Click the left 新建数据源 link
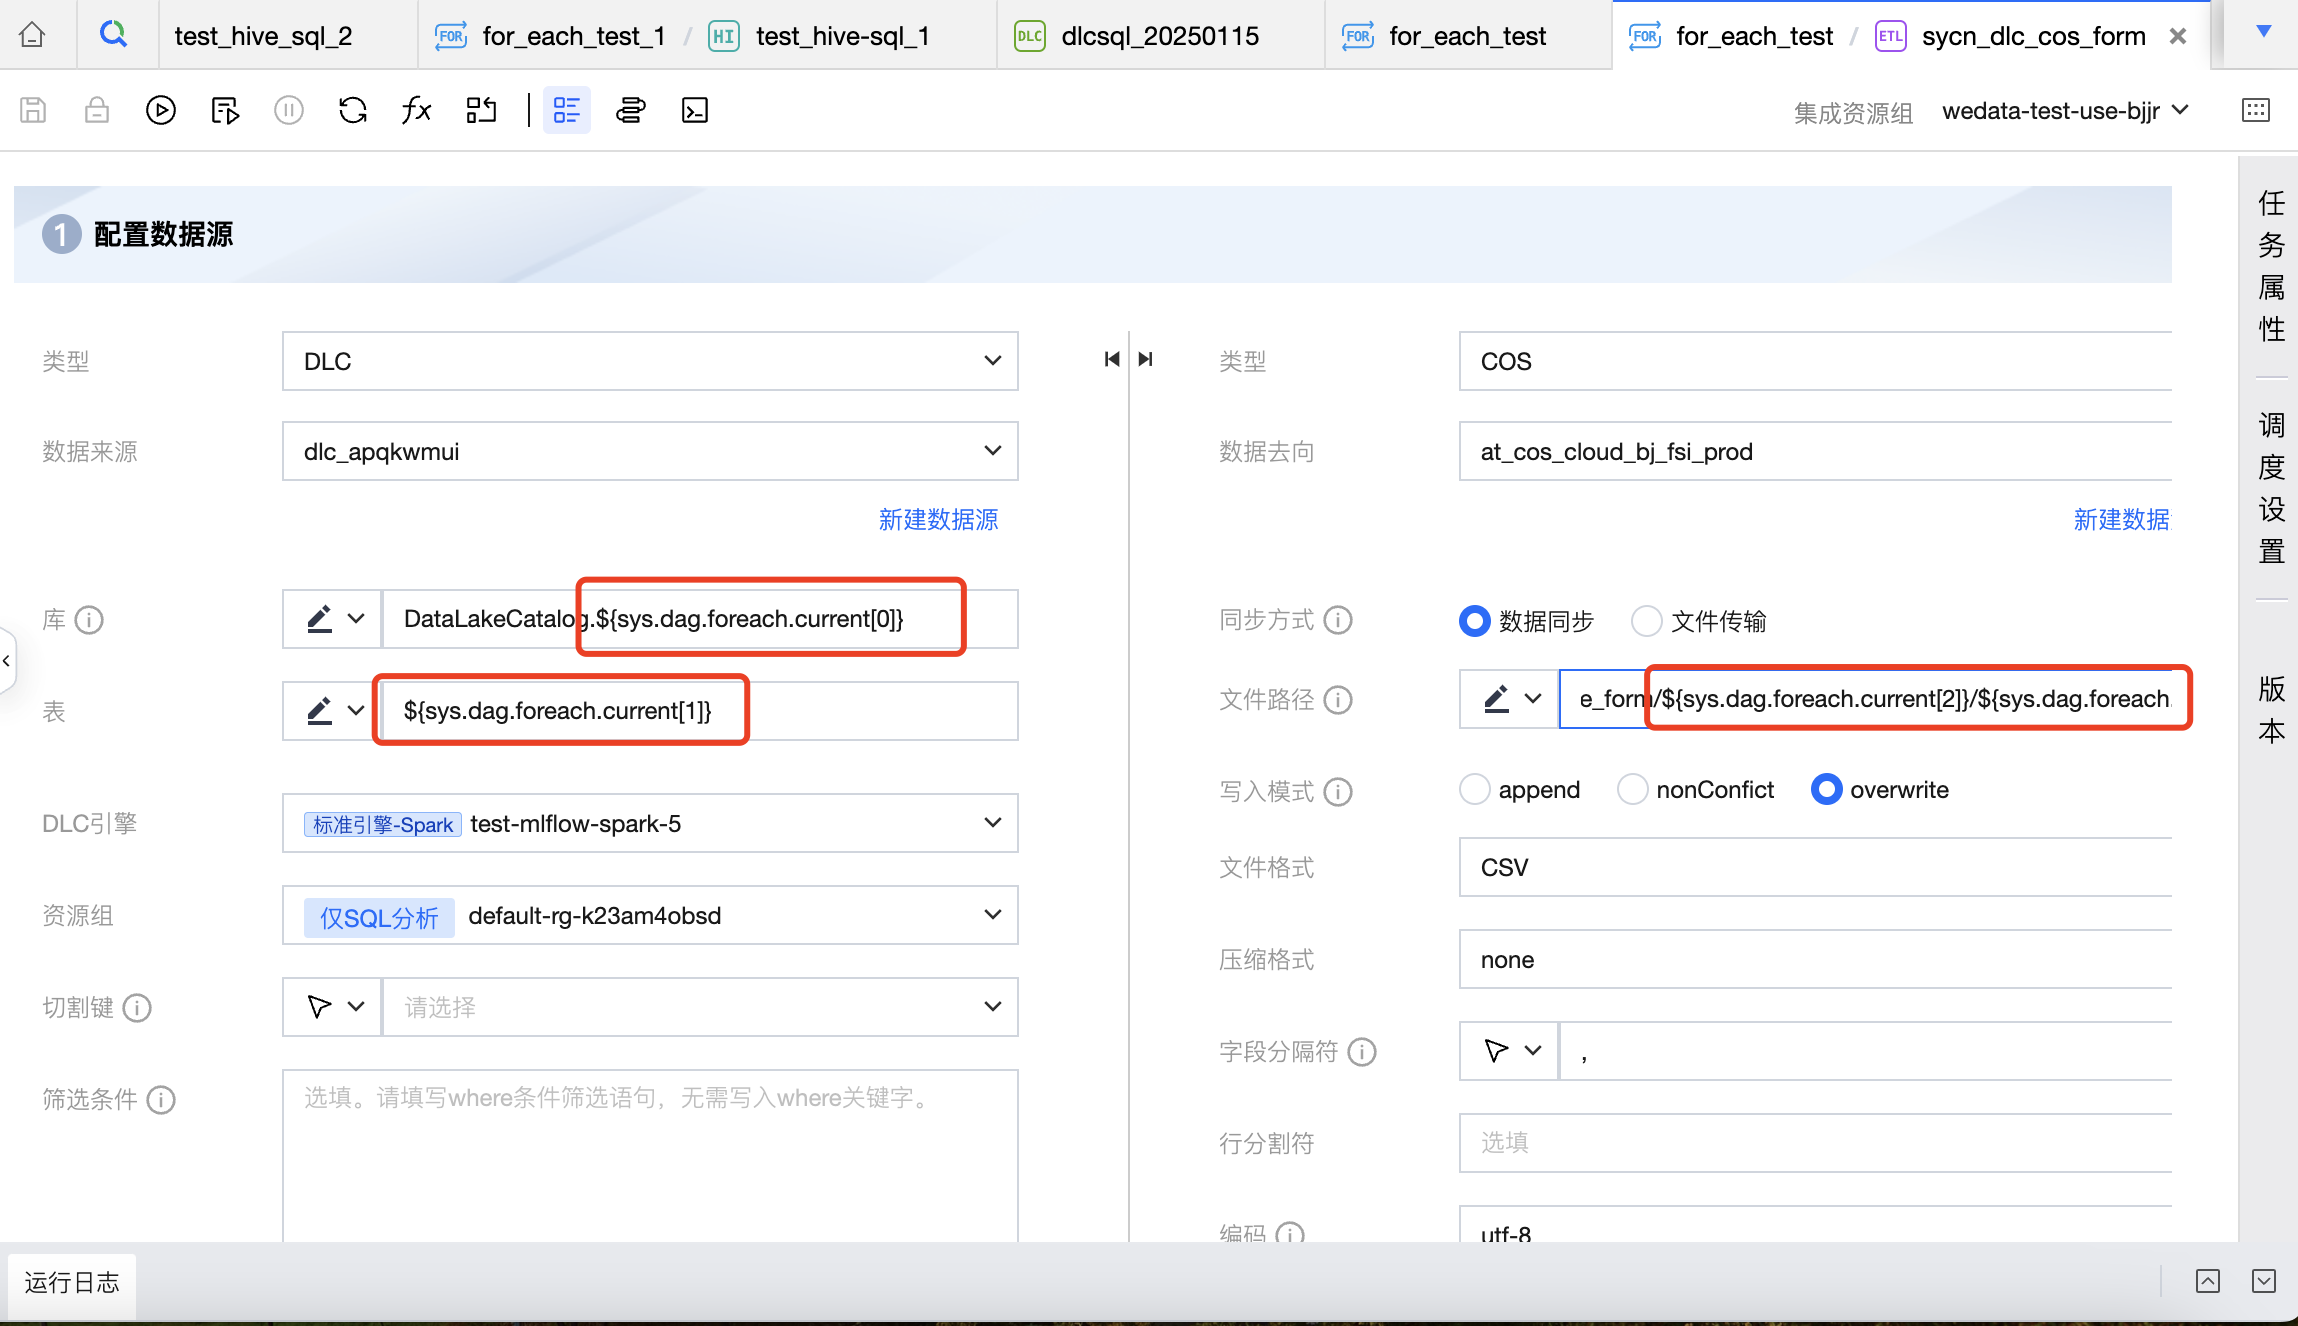2298x1326 pixels. click(x=938, y=520)
